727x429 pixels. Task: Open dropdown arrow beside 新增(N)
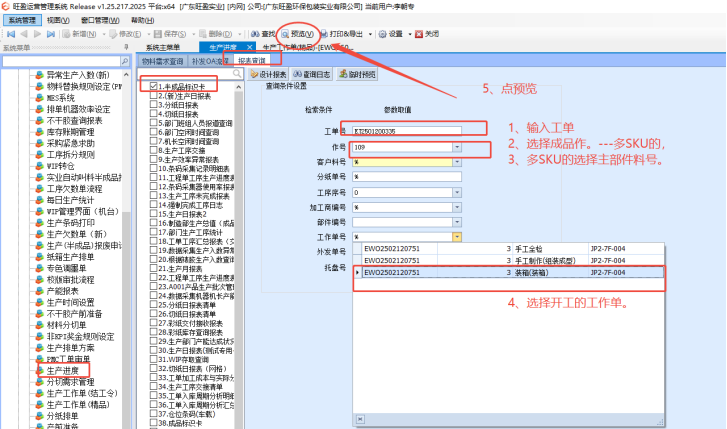[x=103, y=34]
